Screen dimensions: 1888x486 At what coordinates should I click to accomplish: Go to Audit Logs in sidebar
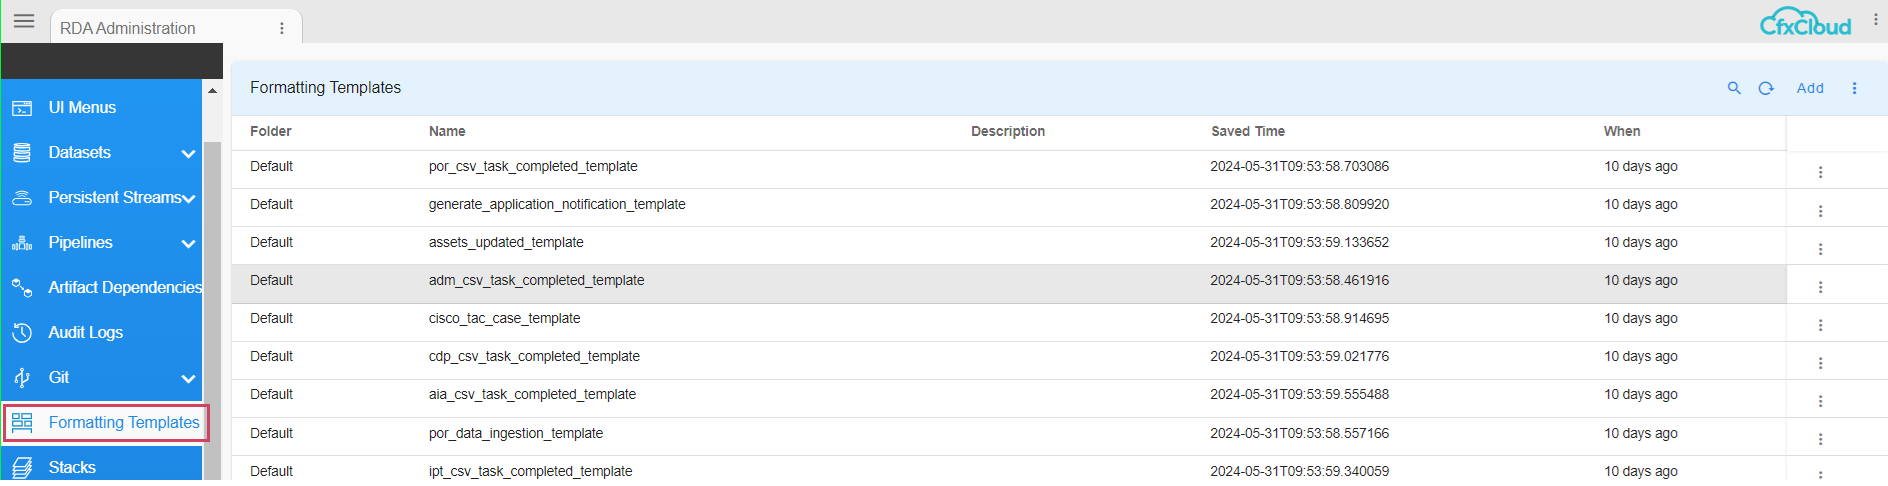point(86,333)
